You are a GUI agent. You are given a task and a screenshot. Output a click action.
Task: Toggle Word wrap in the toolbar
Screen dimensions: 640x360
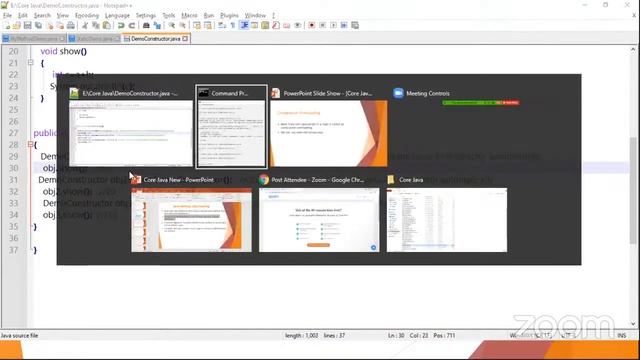222,25
